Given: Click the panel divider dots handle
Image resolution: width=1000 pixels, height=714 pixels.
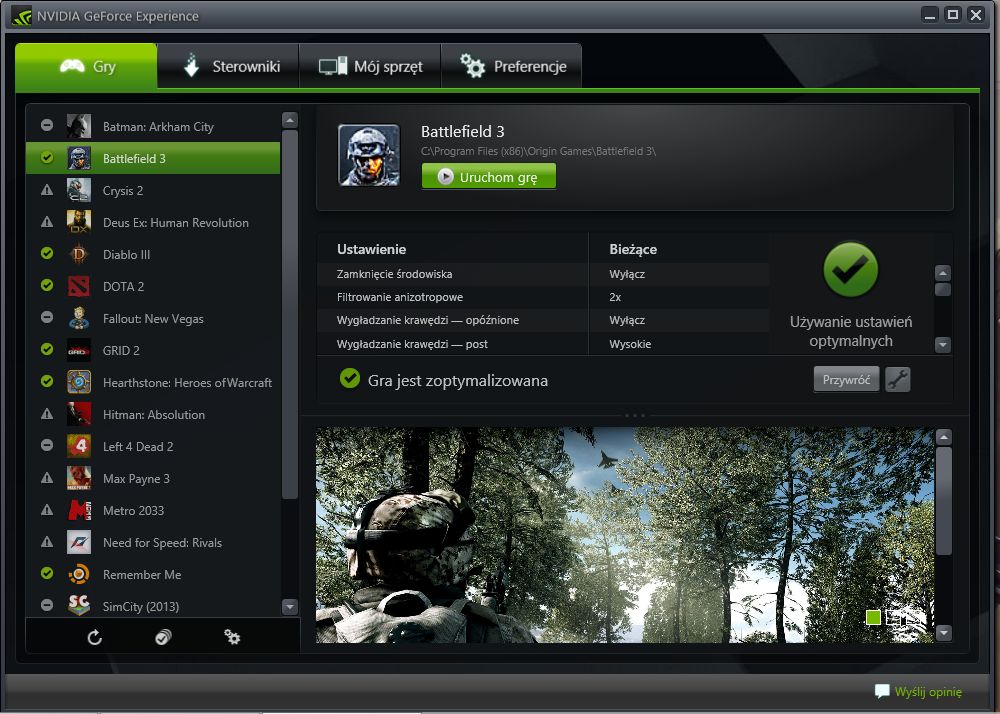Looking at the screenshot, I should pos(635,415).
